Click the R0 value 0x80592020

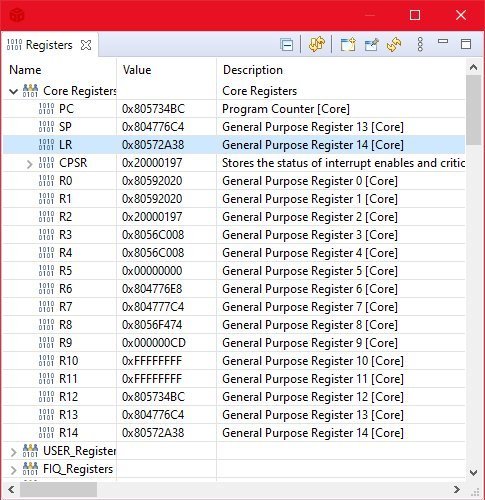click(x=152, y=181)
